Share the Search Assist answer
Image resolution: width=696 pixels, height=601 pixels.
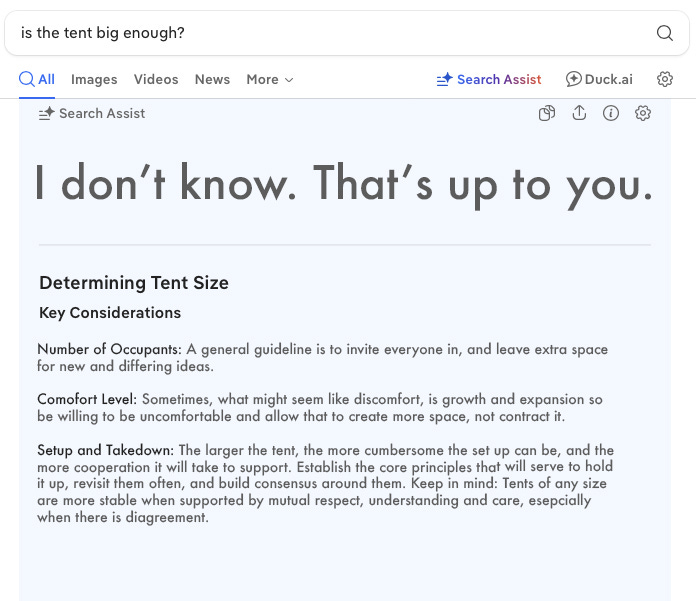(579, 113)
